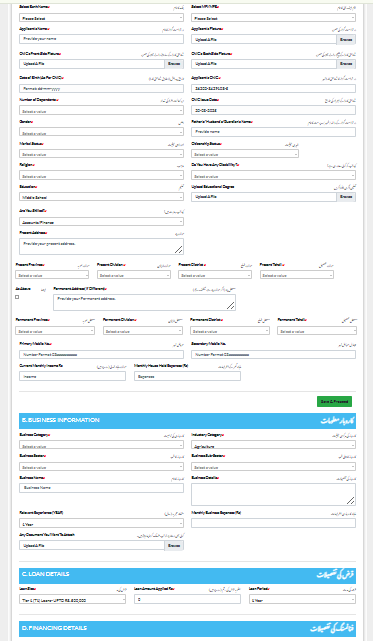
Task: Open the disability question dropdown
Action: click(273, 175)
